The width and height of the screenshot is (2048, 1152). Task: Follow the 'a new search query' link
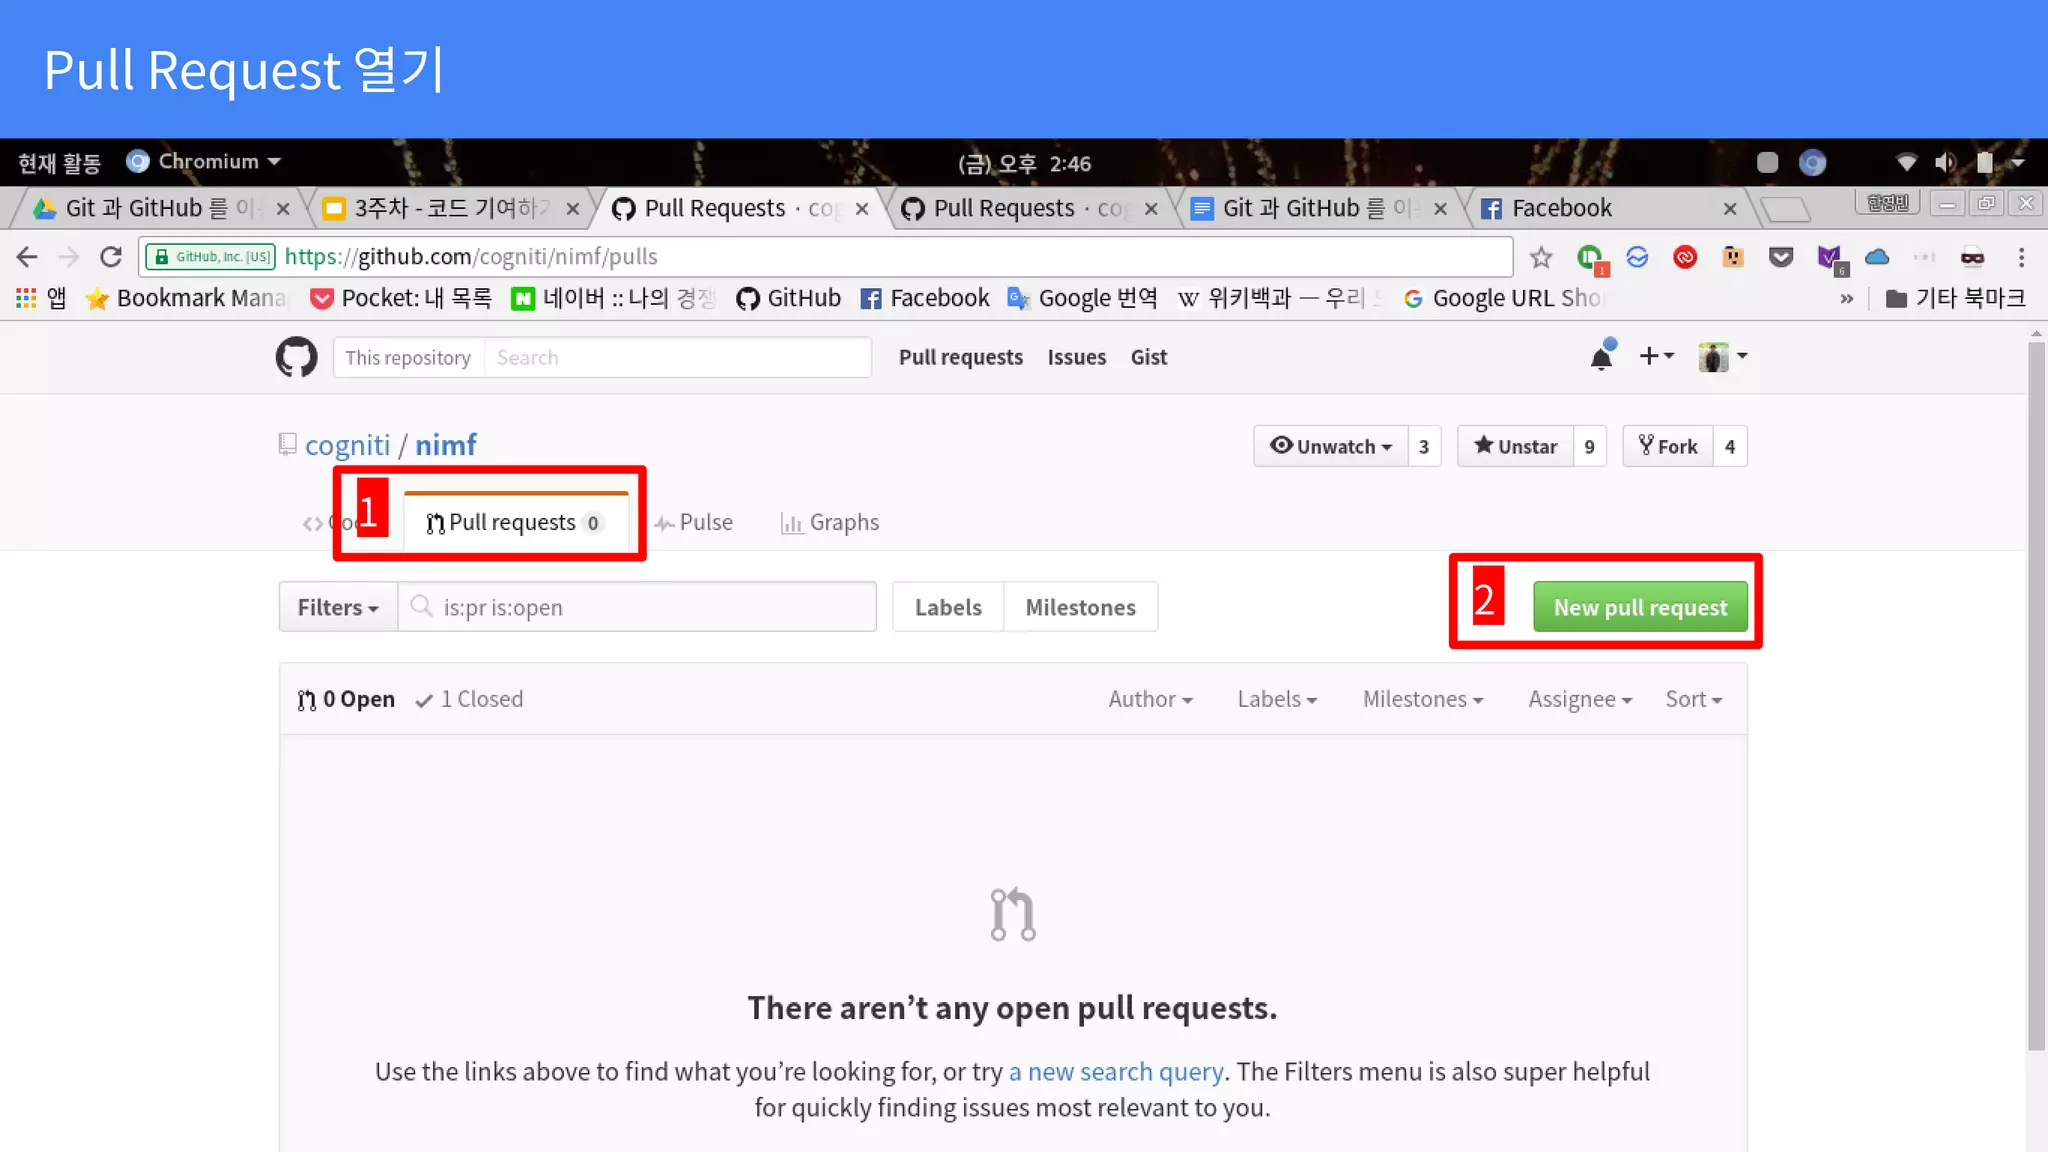click(1116, 1072)
